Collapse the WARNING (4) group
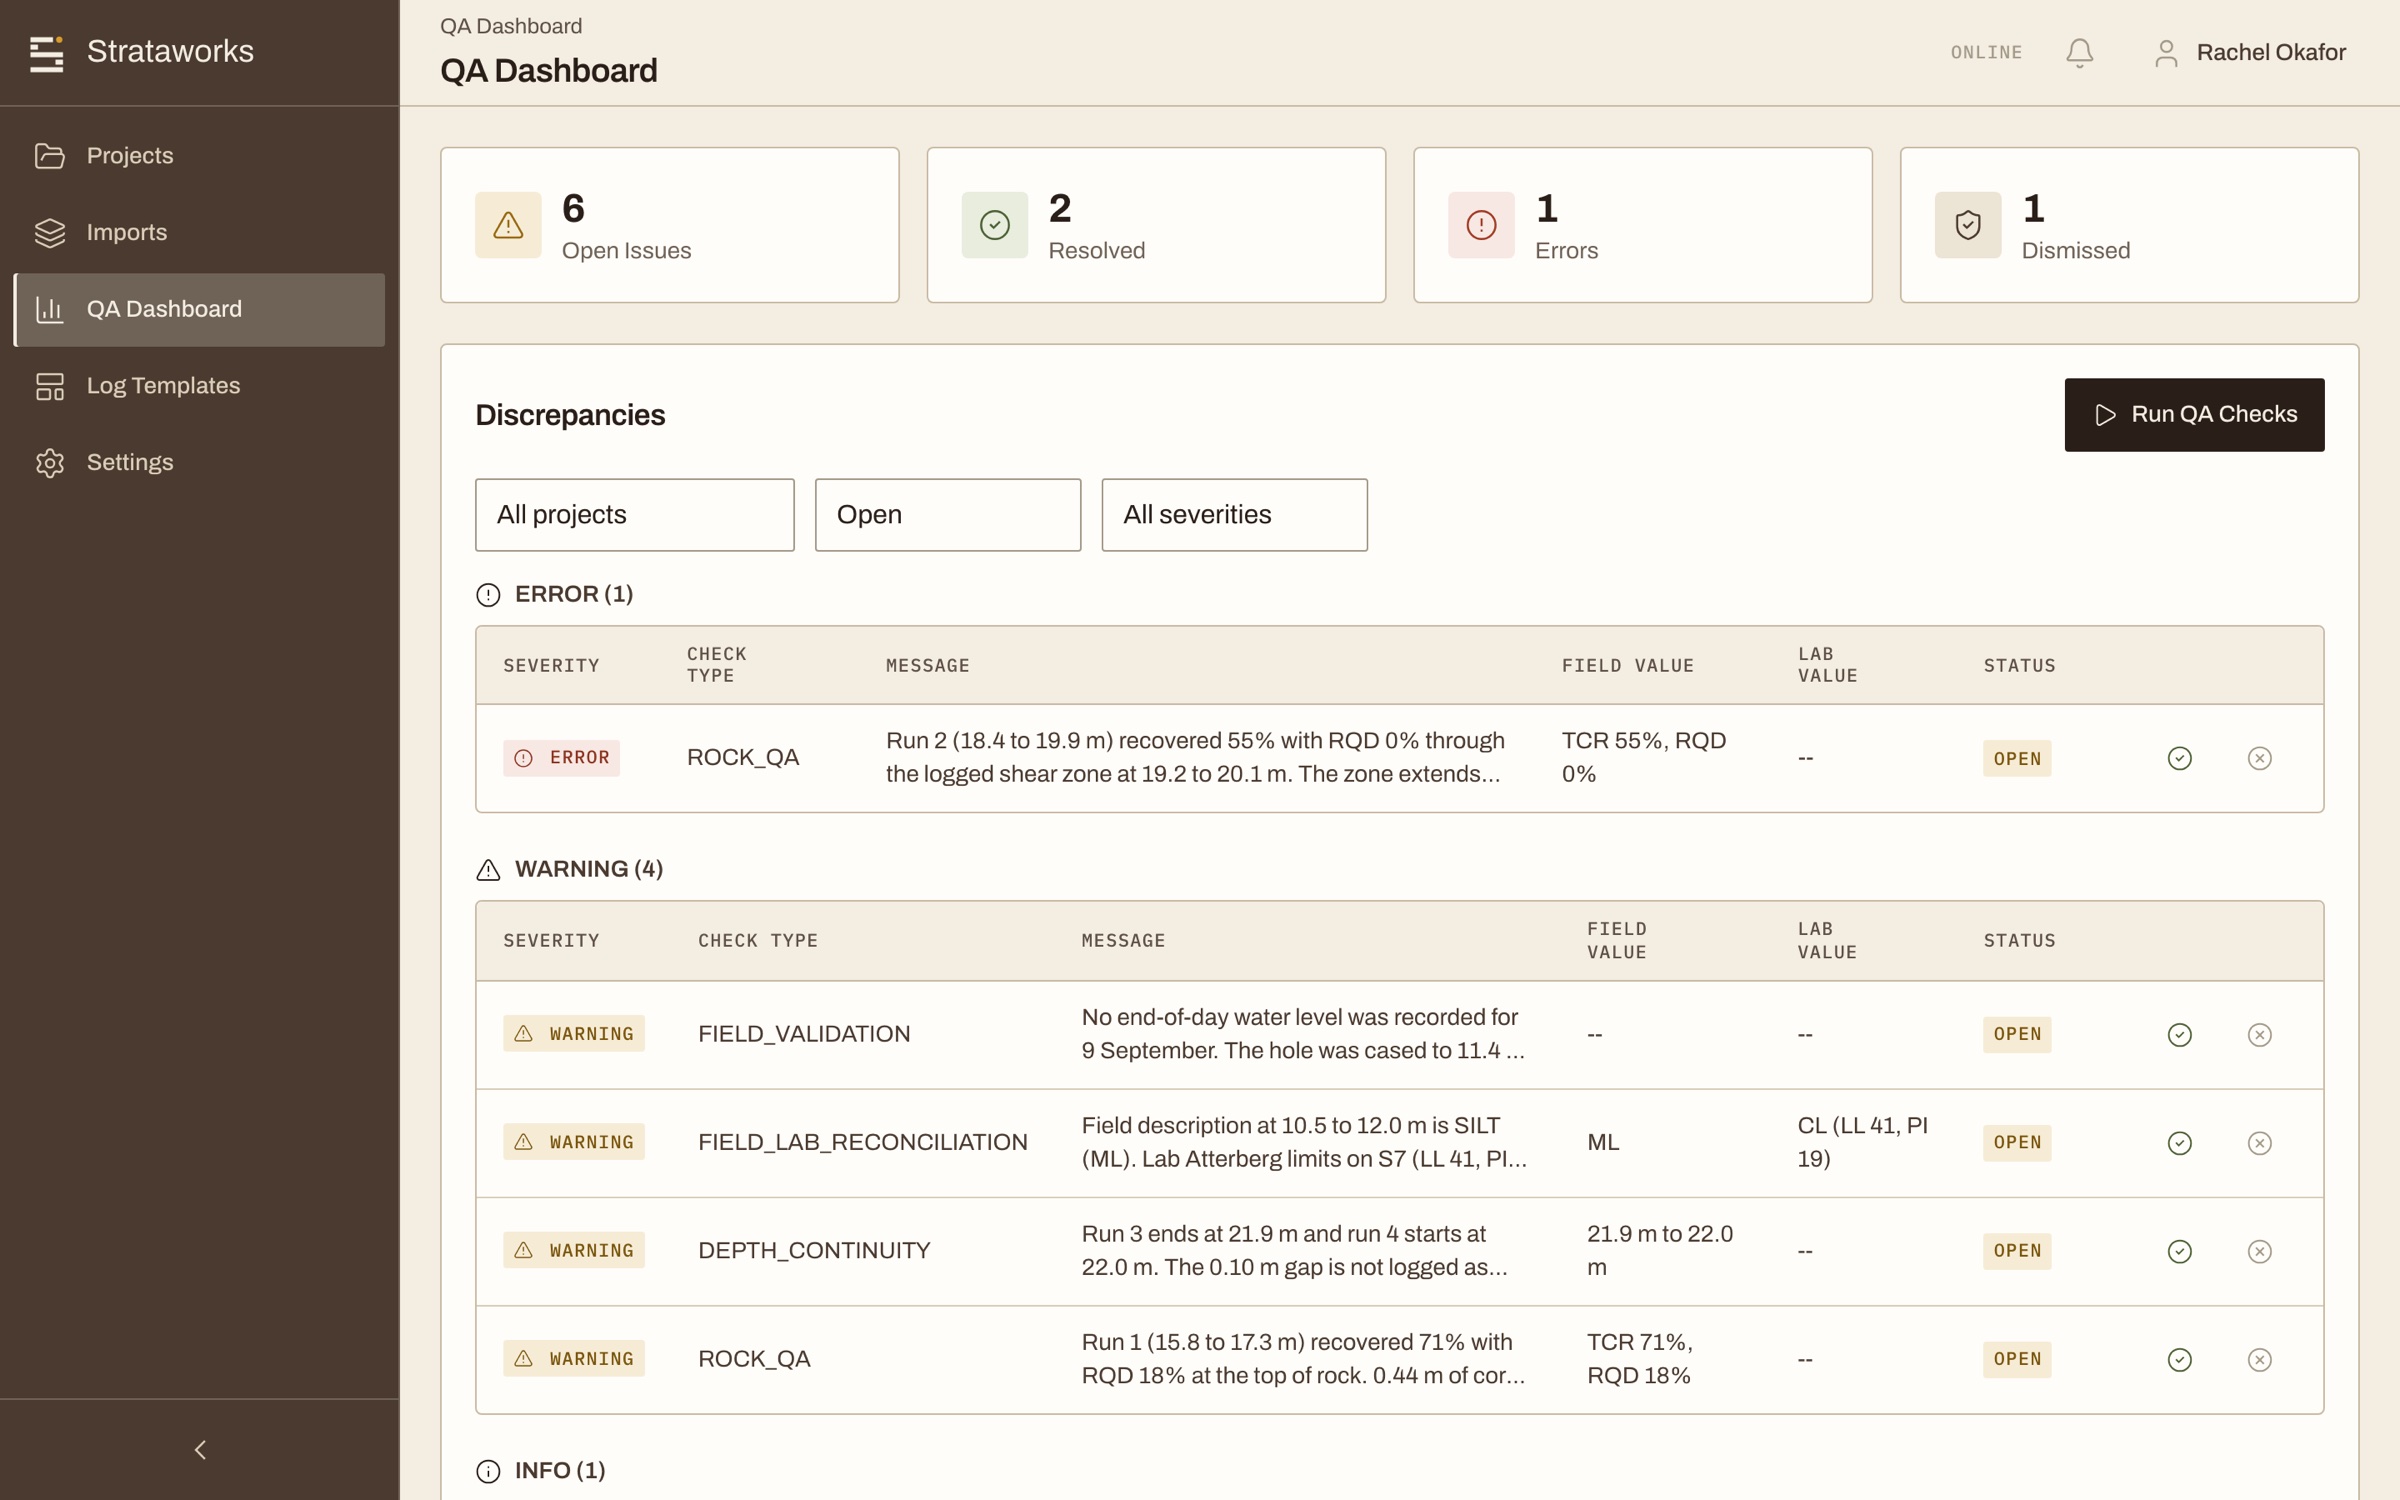Screen dimensions: 2400x1500 pos(570,869)
